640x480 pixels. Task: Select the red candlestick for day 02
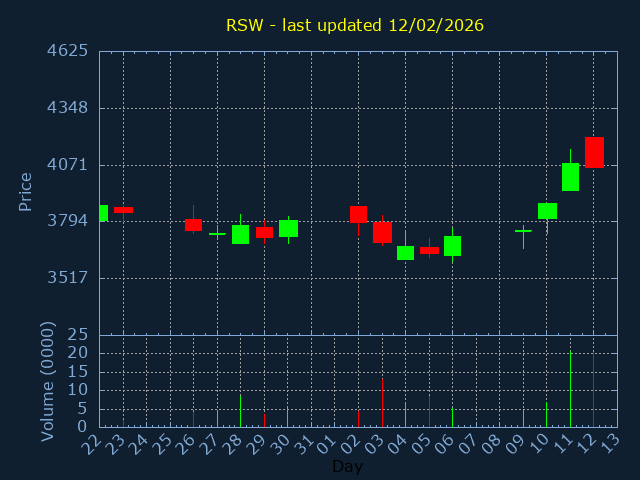tap(358, 214)
